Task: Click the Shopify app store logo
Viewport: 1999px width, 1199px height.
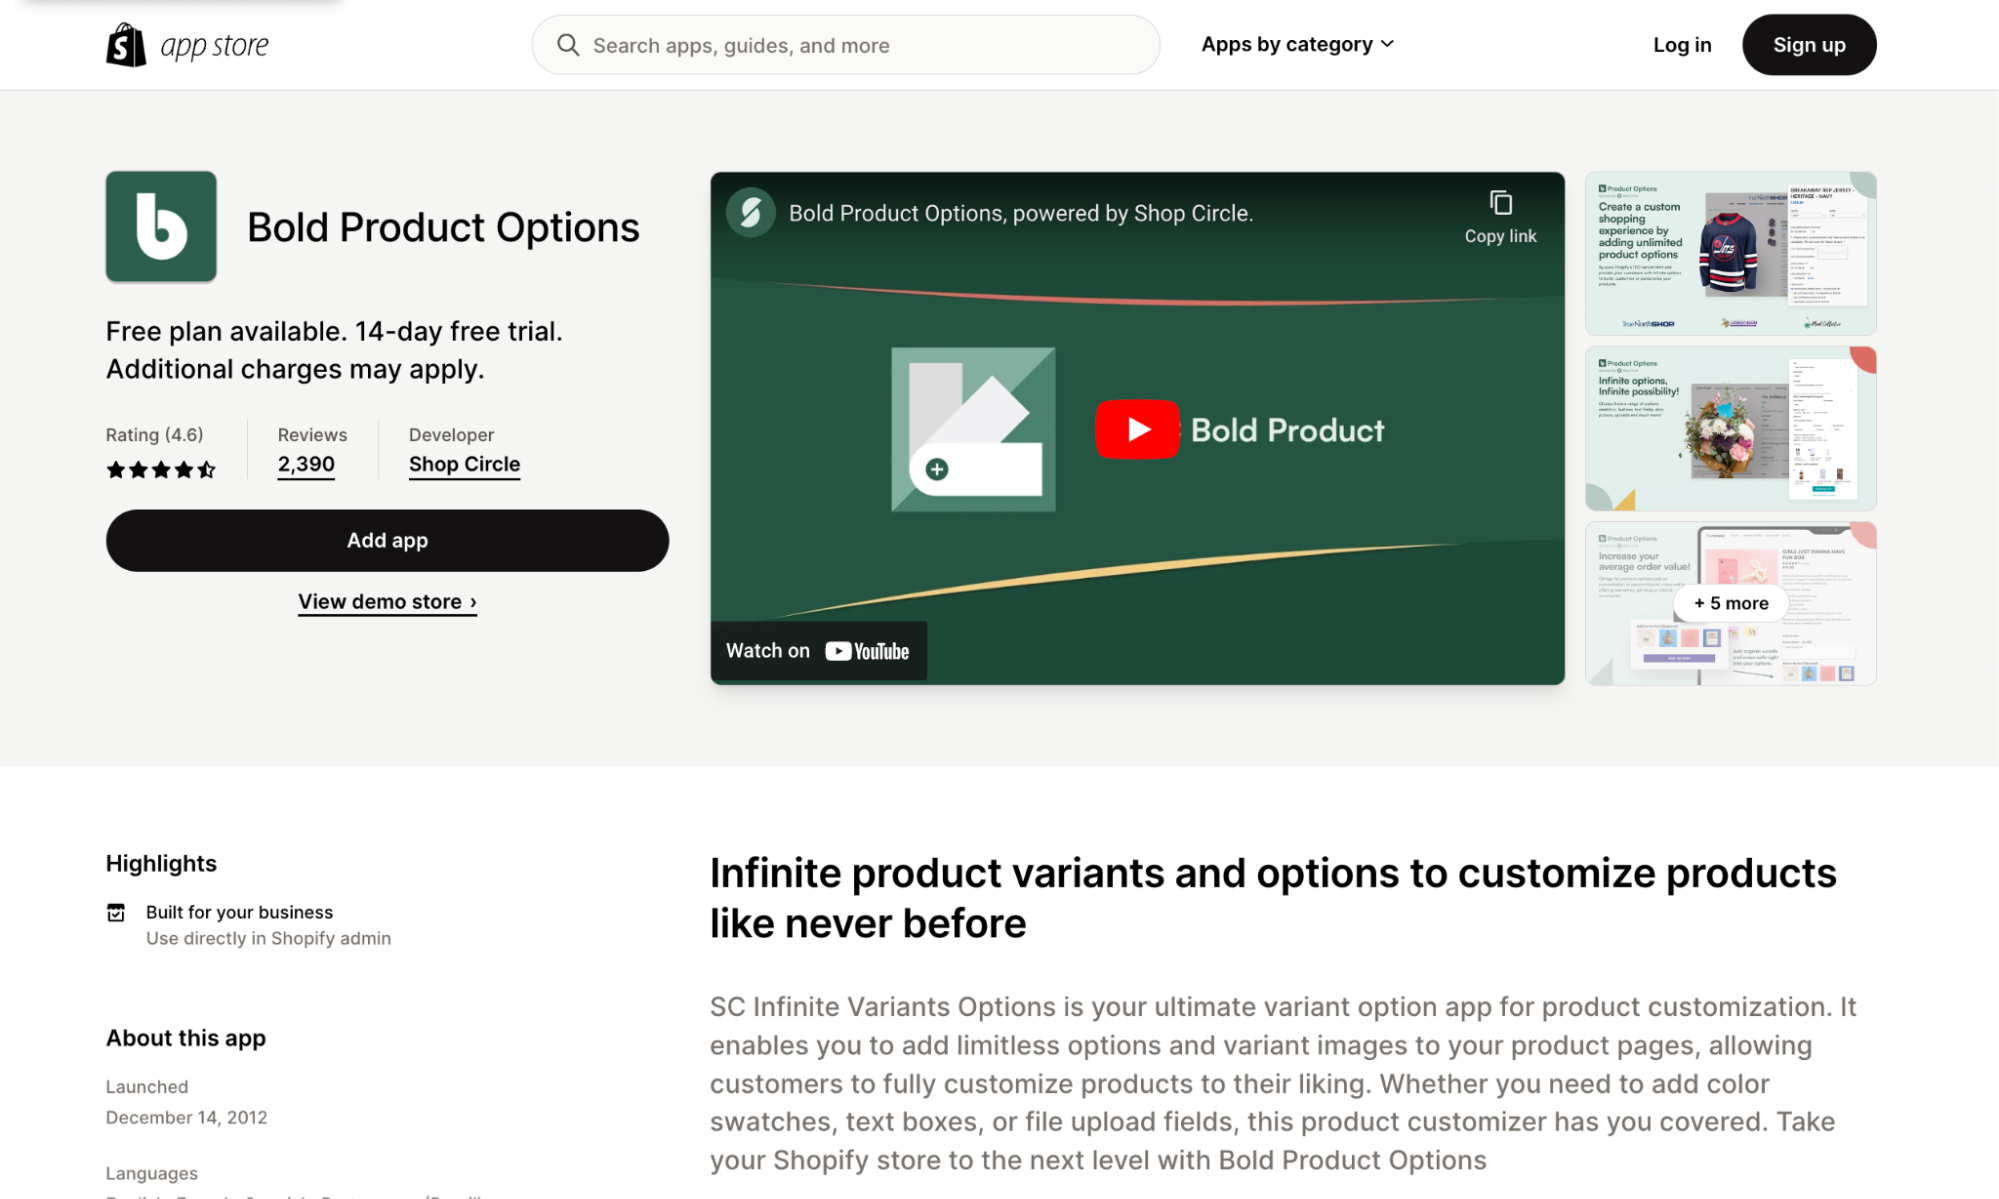Action: (x=187, y=45)
